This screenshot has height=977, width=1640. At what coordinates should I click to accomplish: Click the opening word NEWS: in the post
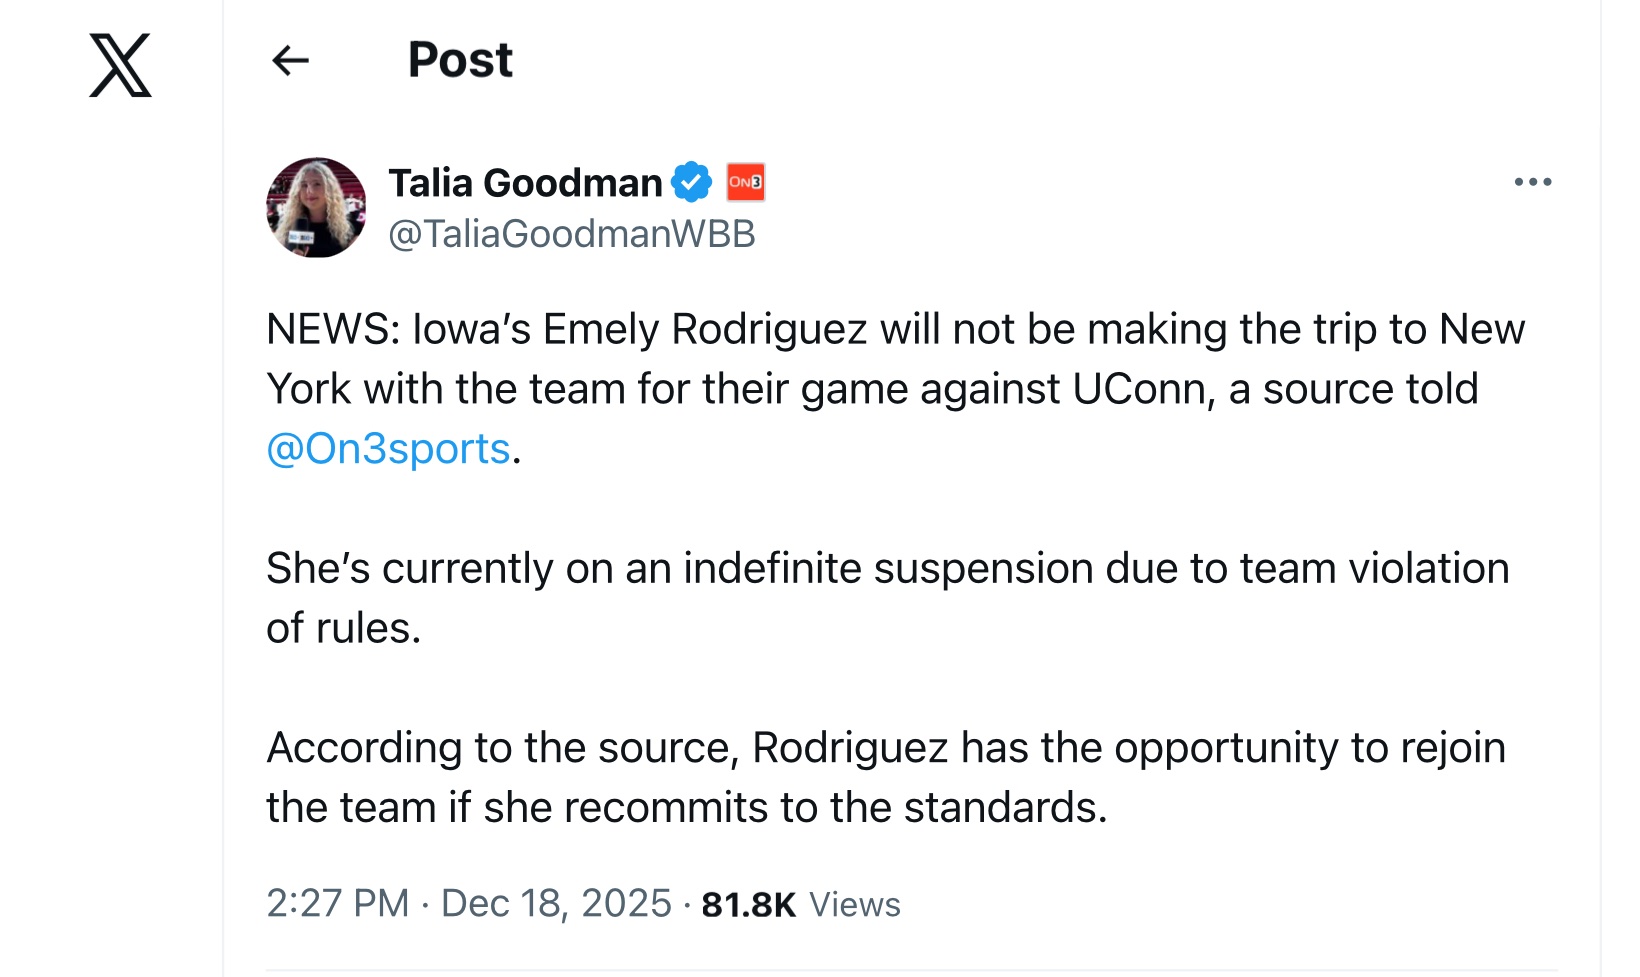click(x=332, y=329)
